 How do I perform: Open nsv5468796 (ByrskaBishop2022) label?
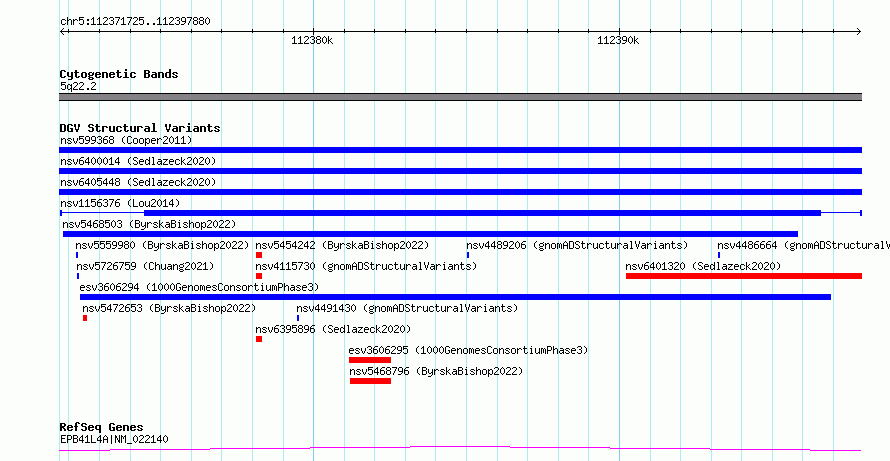tap(436, 371)
